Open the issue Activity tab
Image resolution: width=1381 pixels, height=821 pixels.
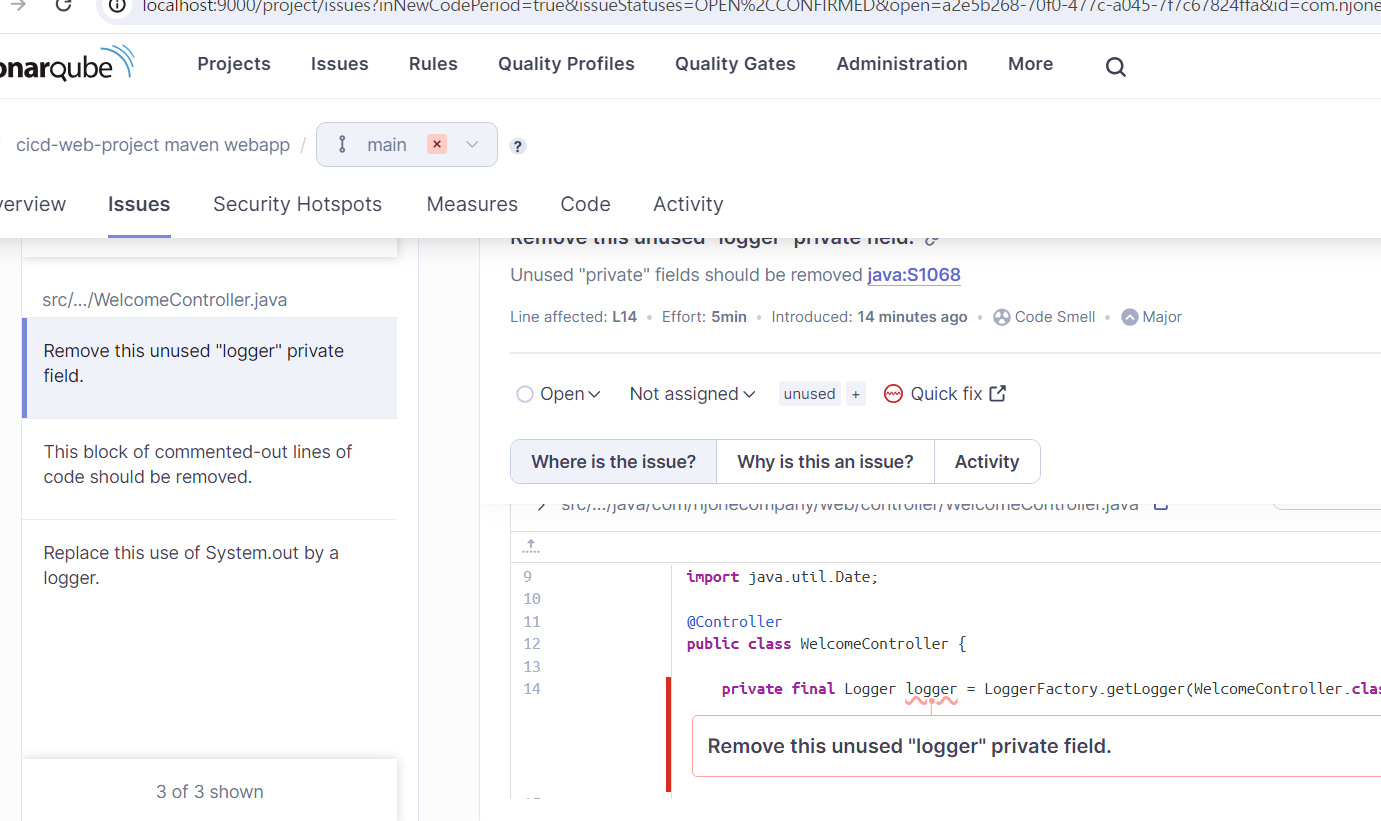click(987, 462)
